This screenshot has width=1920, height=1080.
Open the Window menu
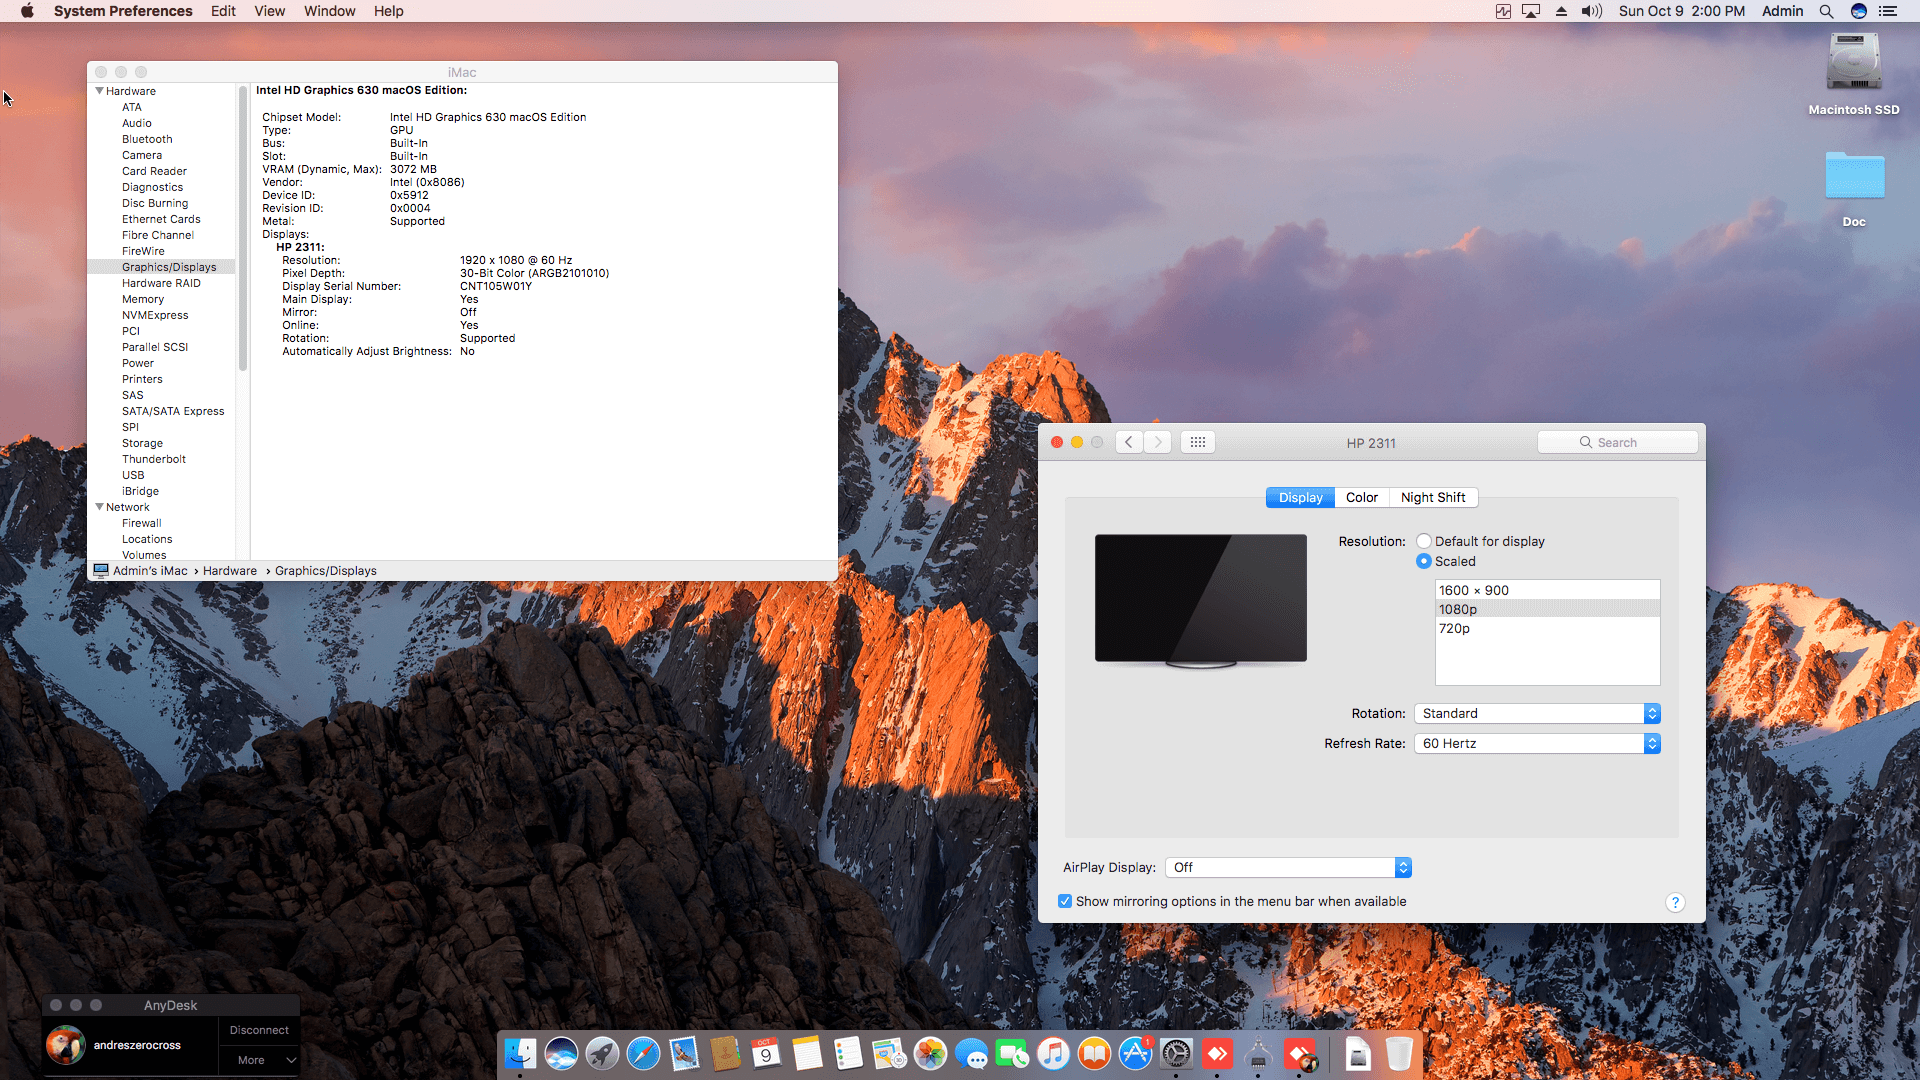329,11
